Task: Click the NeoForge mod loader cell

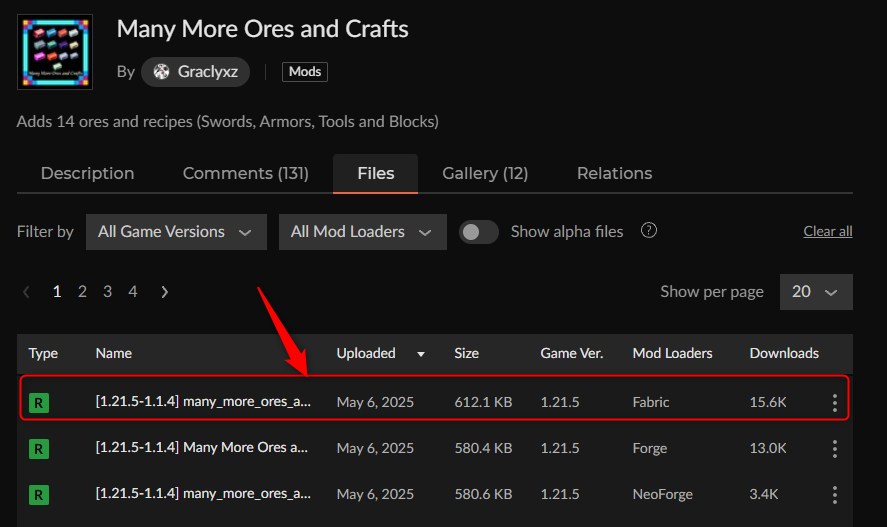Action: (x=662, y=494)
